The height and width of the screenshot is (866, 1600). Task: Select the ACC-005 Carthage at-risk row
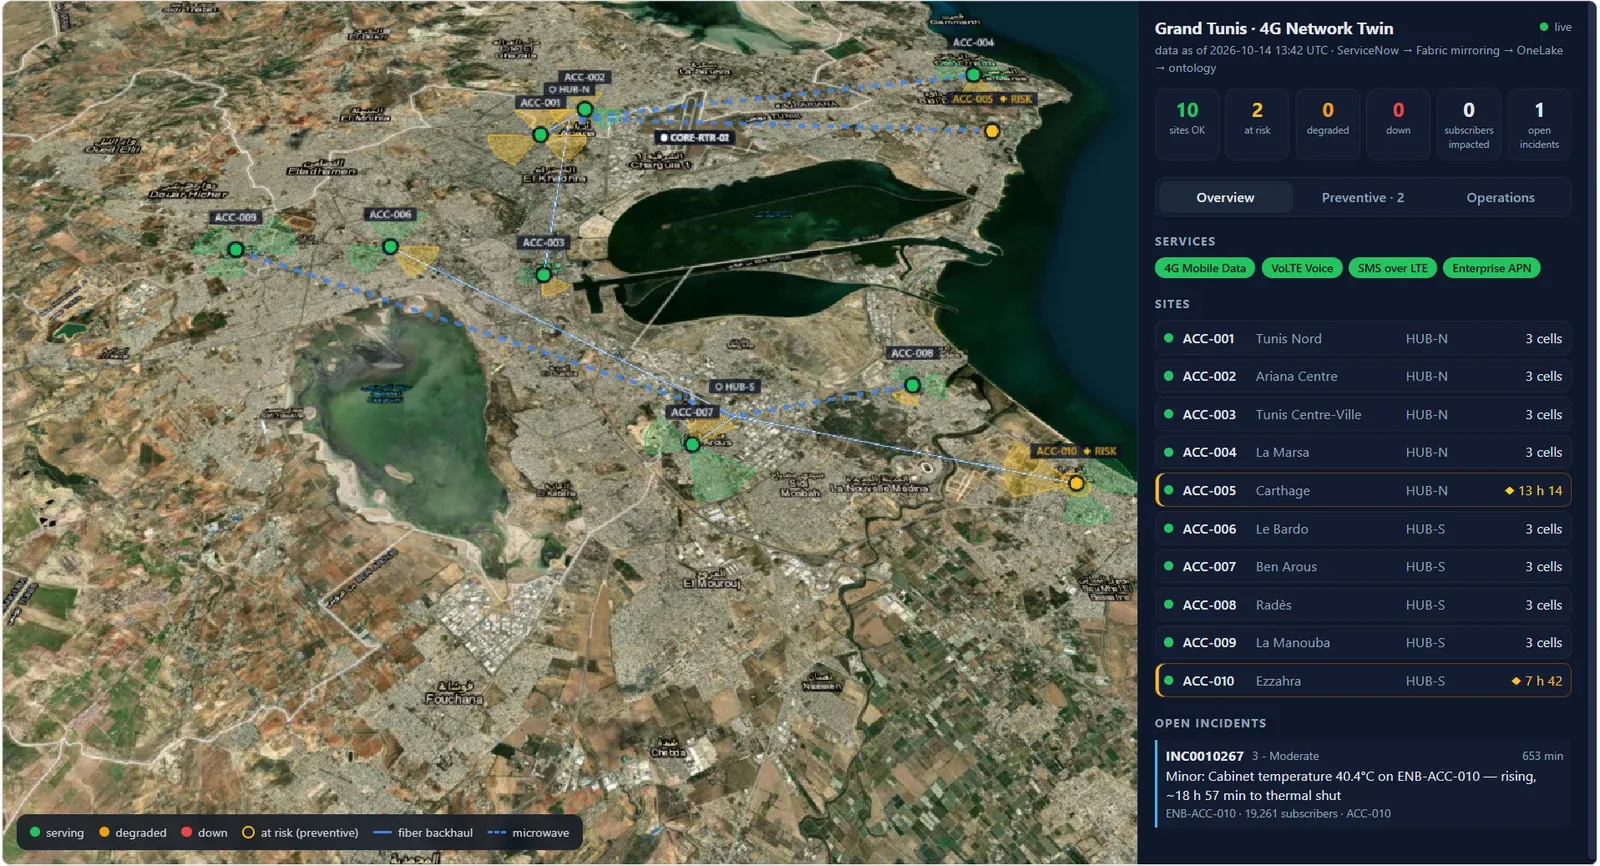[1363, 491]
